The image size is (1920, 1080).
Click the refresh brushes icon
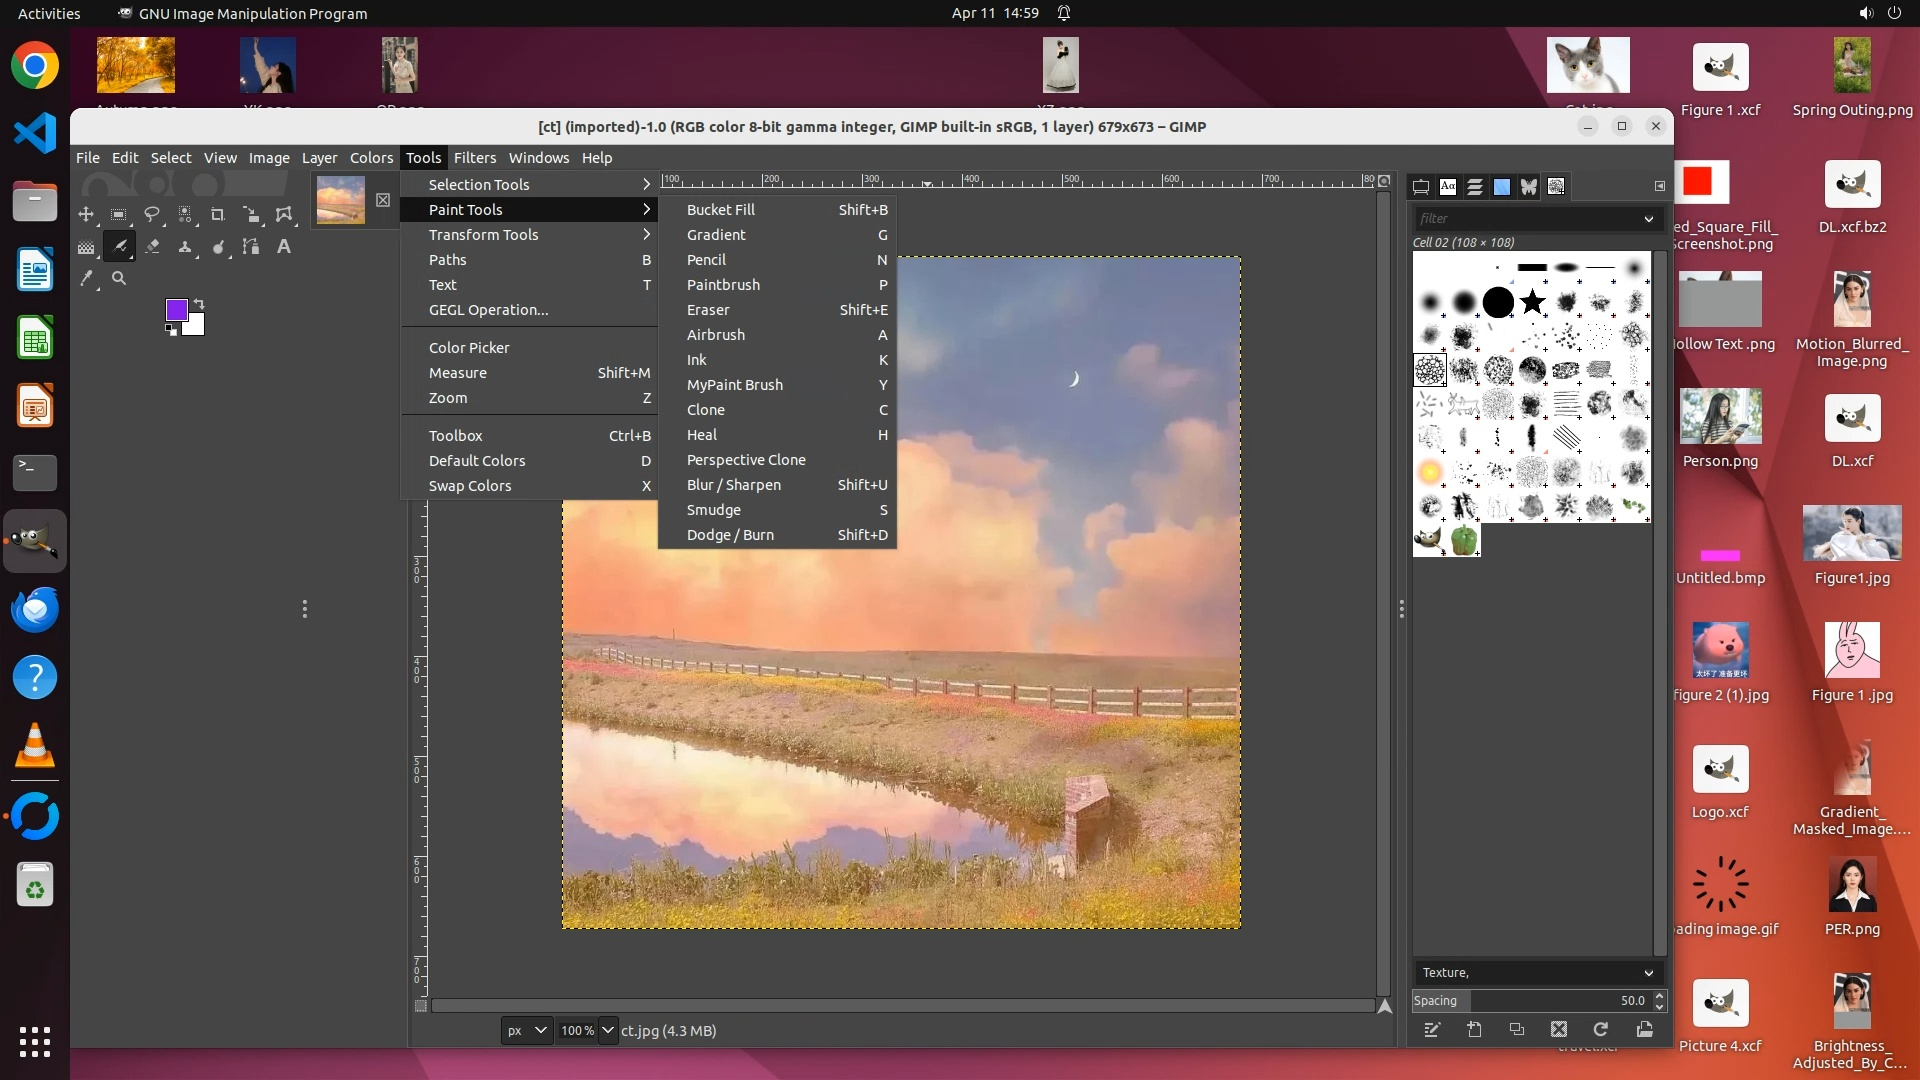coord(1601,1029)
